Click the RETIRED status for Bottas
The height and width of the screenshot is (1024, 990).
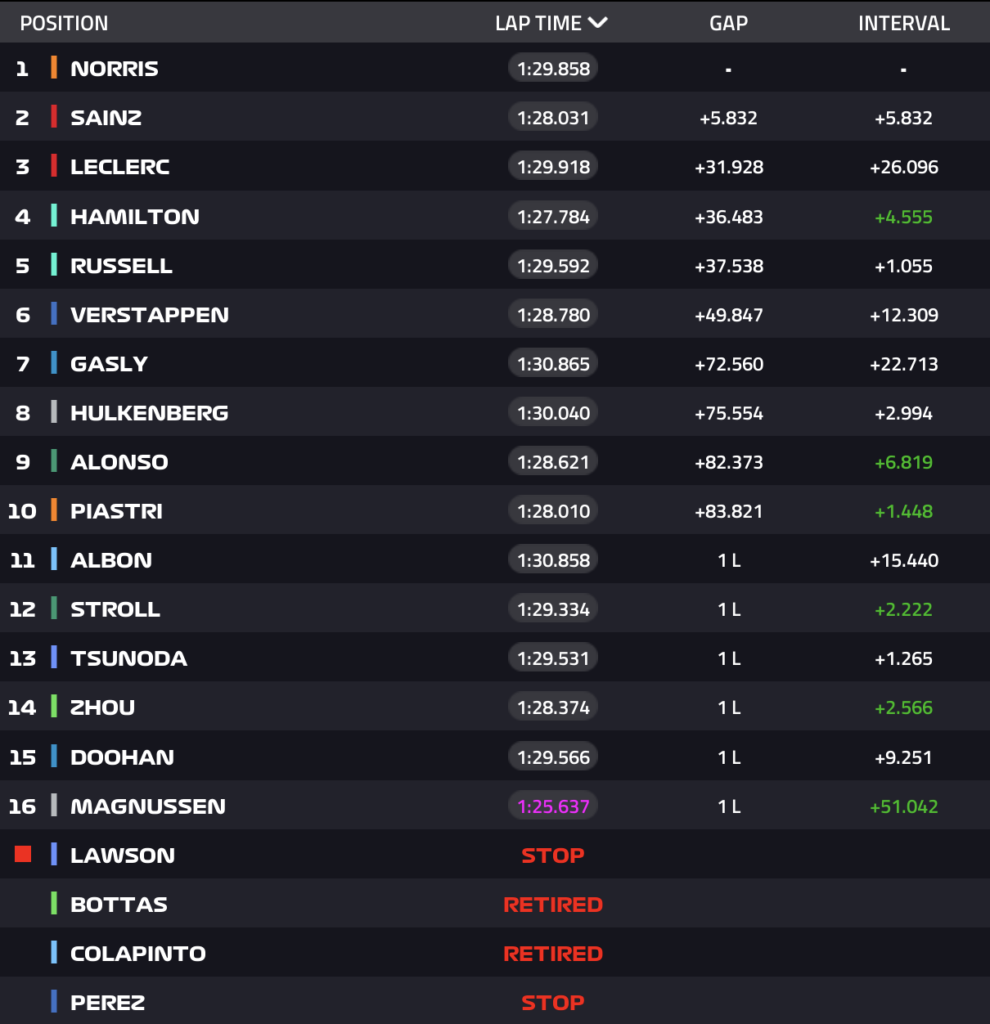point(553,904)
